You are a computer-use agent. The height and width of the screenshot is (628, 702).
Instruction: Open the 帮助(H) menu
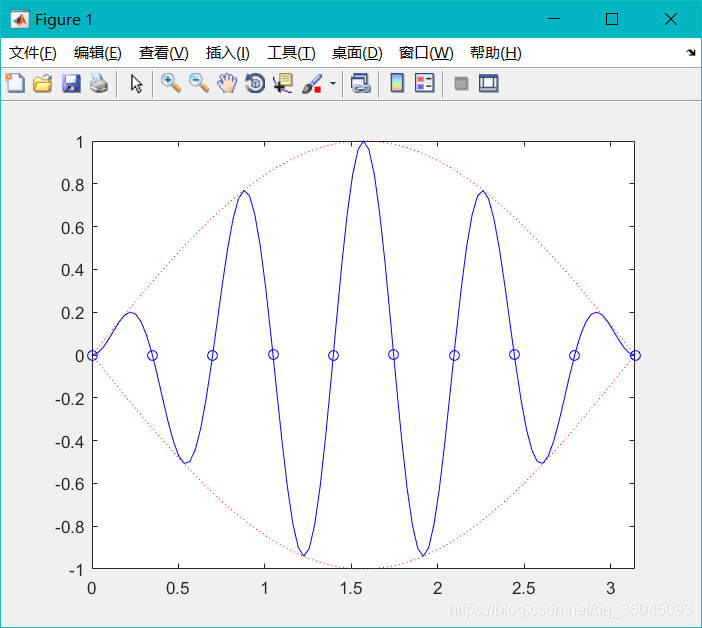tap(495, 53)
